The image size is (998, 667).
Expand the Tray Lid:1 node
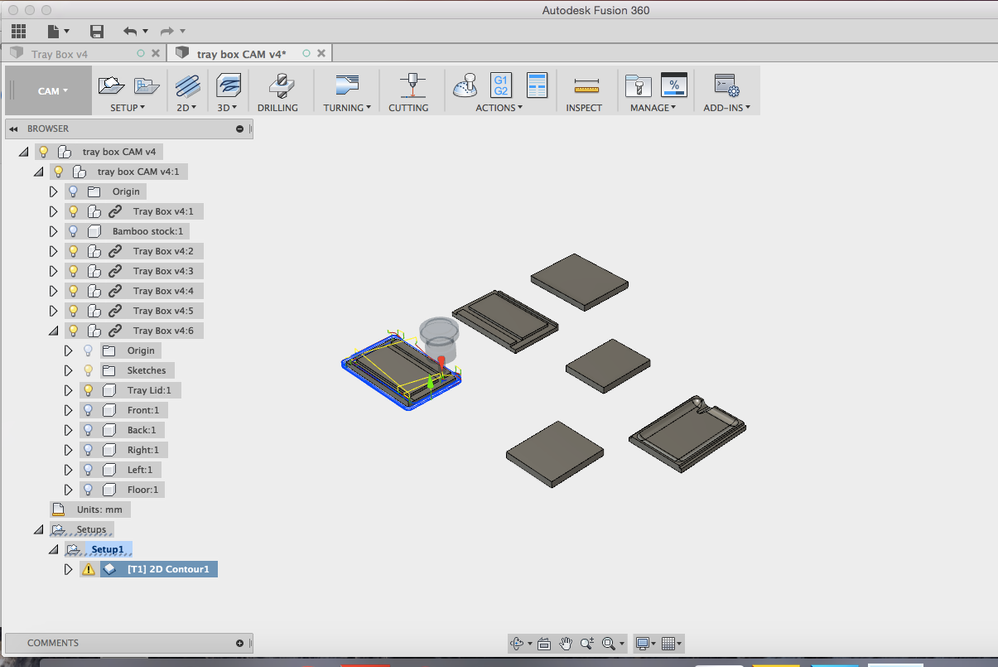tap(68, 390)
